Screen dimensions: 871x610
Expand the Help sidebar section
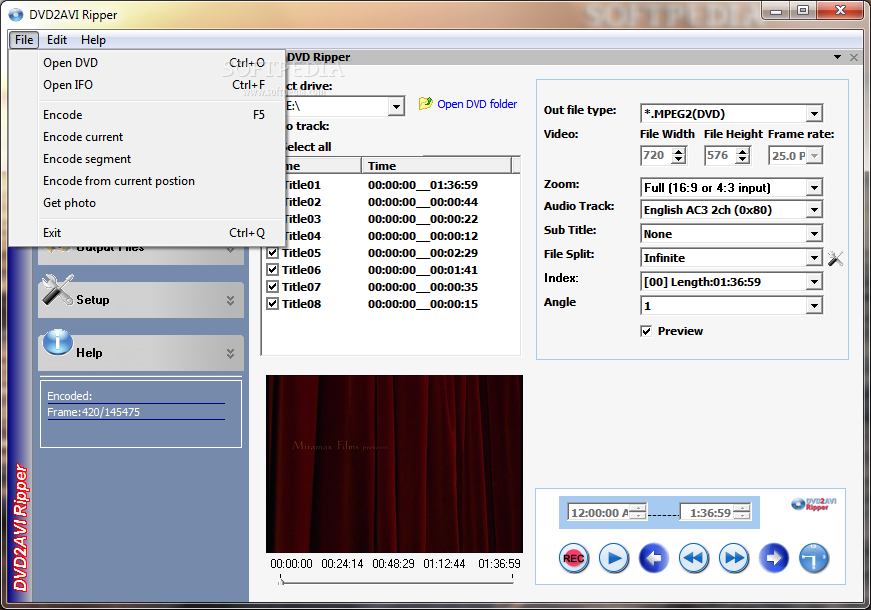231,353
